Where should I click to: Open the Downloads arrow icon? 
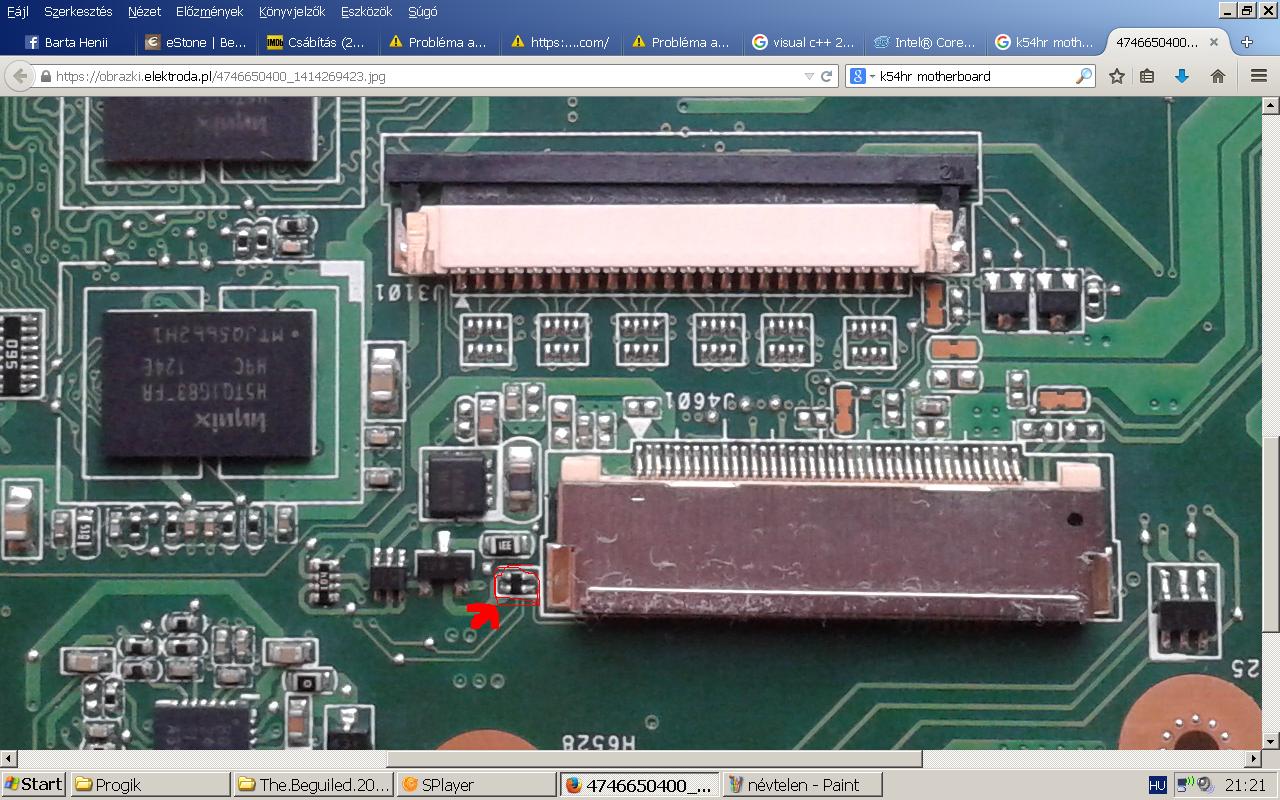1182,76
